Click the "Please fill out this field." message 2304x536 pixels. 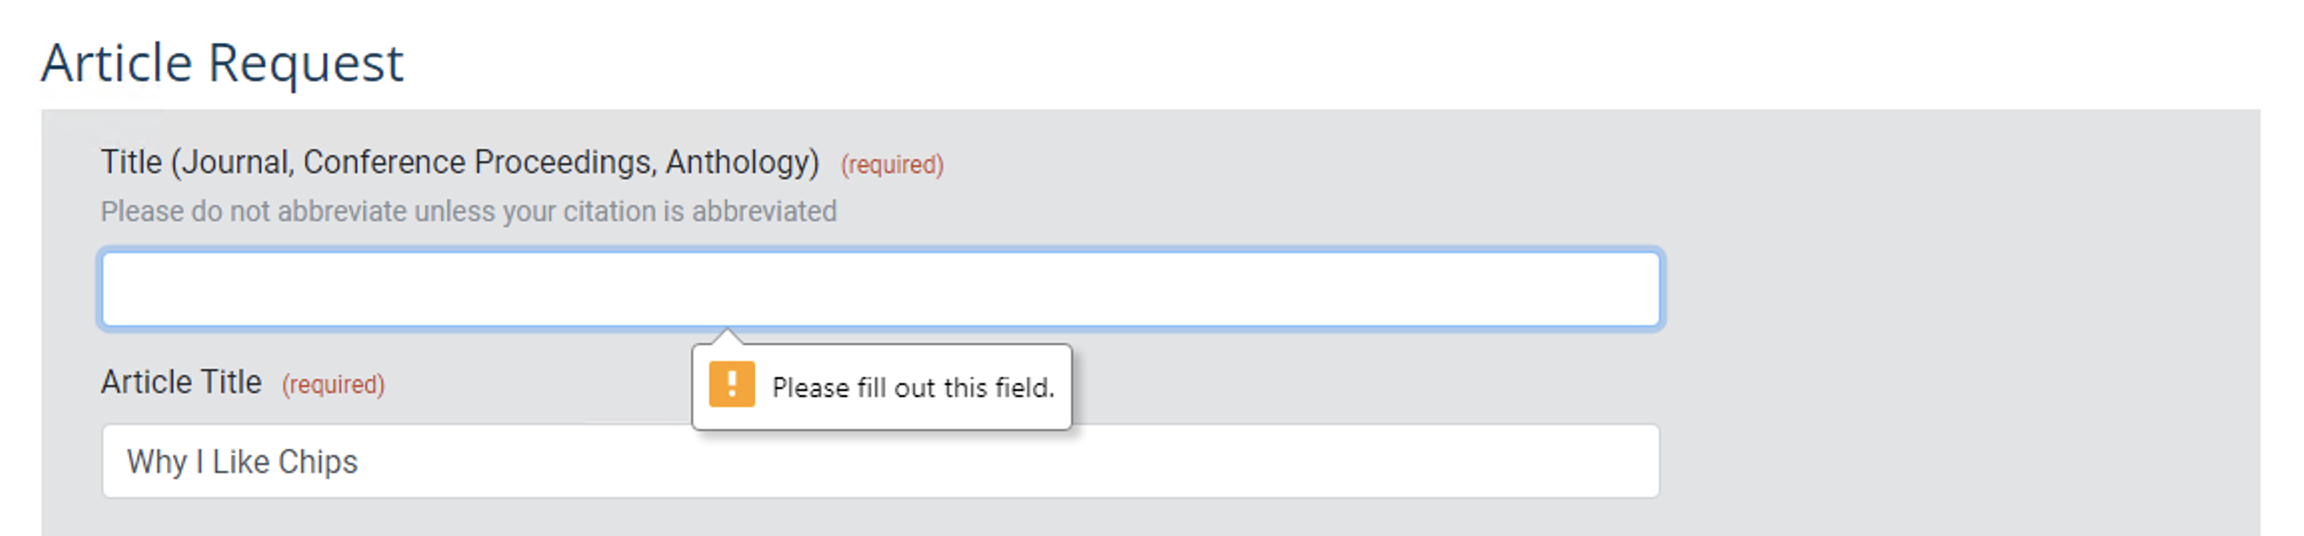913,388
